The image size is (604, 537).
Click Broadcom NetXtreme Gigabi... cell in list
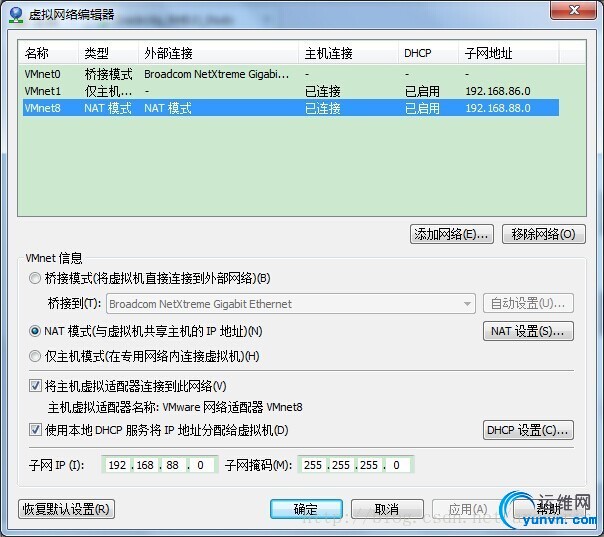(216, 74)
